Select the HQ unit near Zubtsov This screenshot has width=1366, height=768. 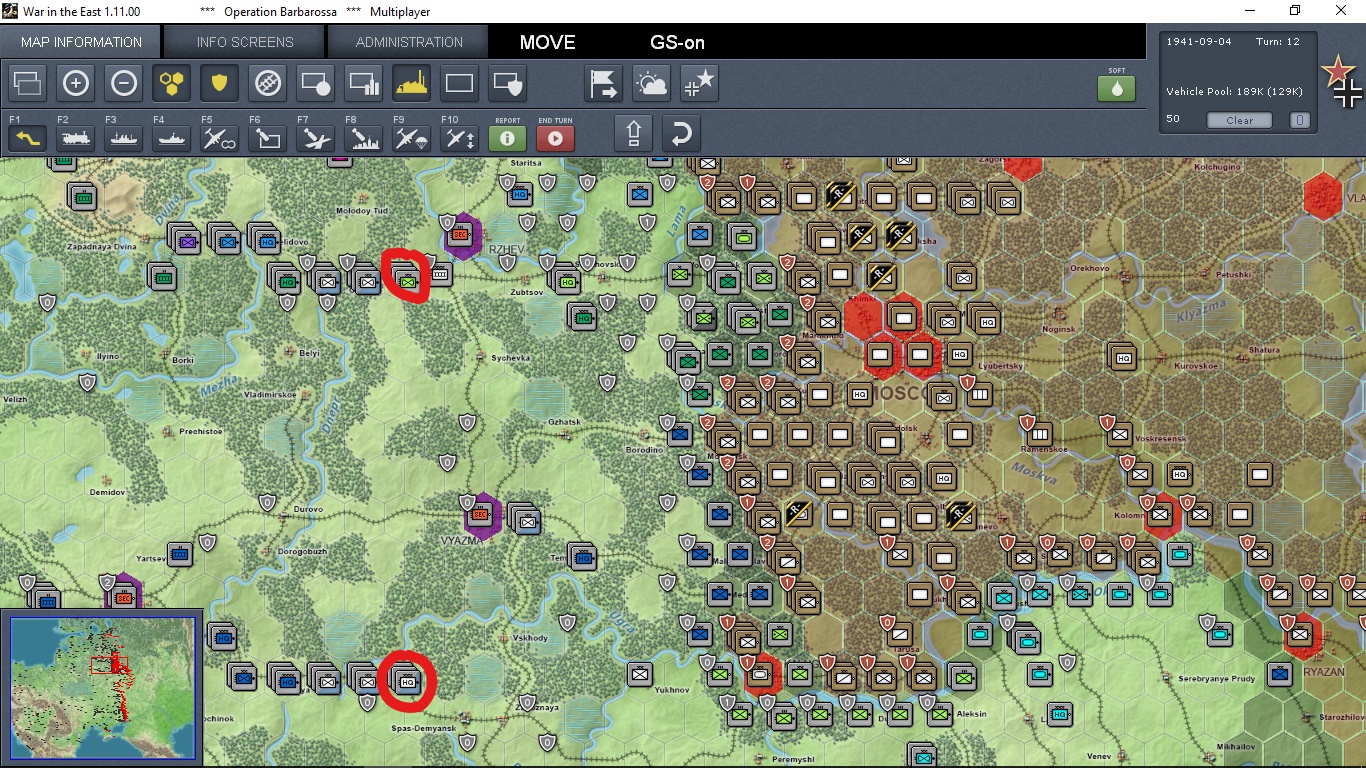point(567,282)
